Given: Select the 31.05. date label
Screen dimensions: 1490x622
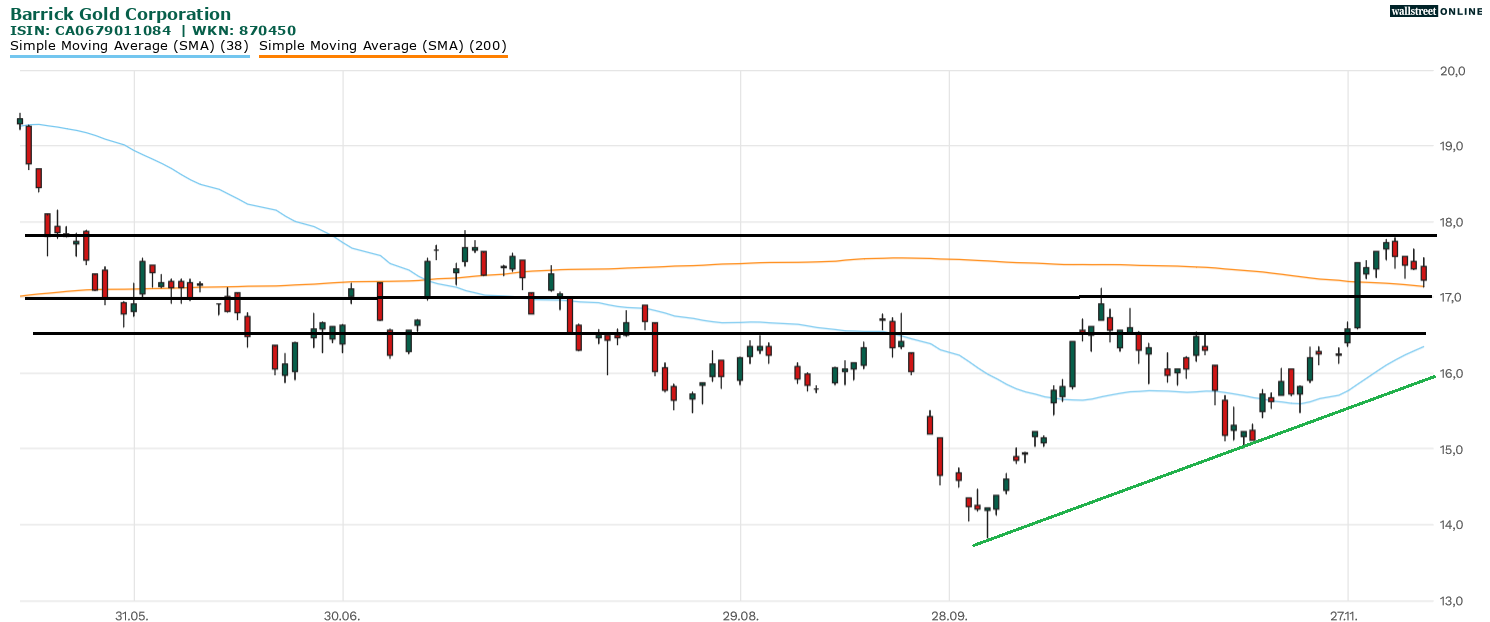Looking at the screenshot, I should [132, 615].
